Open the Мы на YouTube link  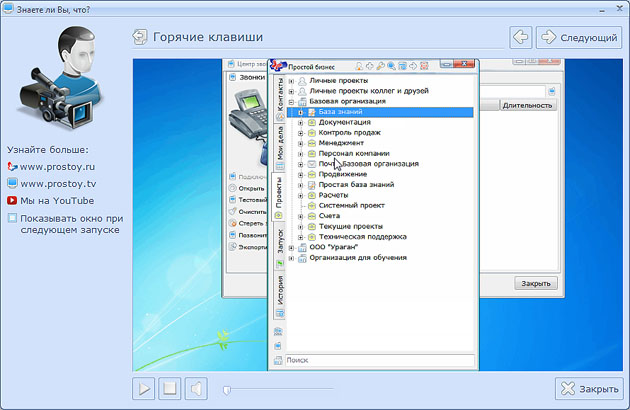[57, 201]
